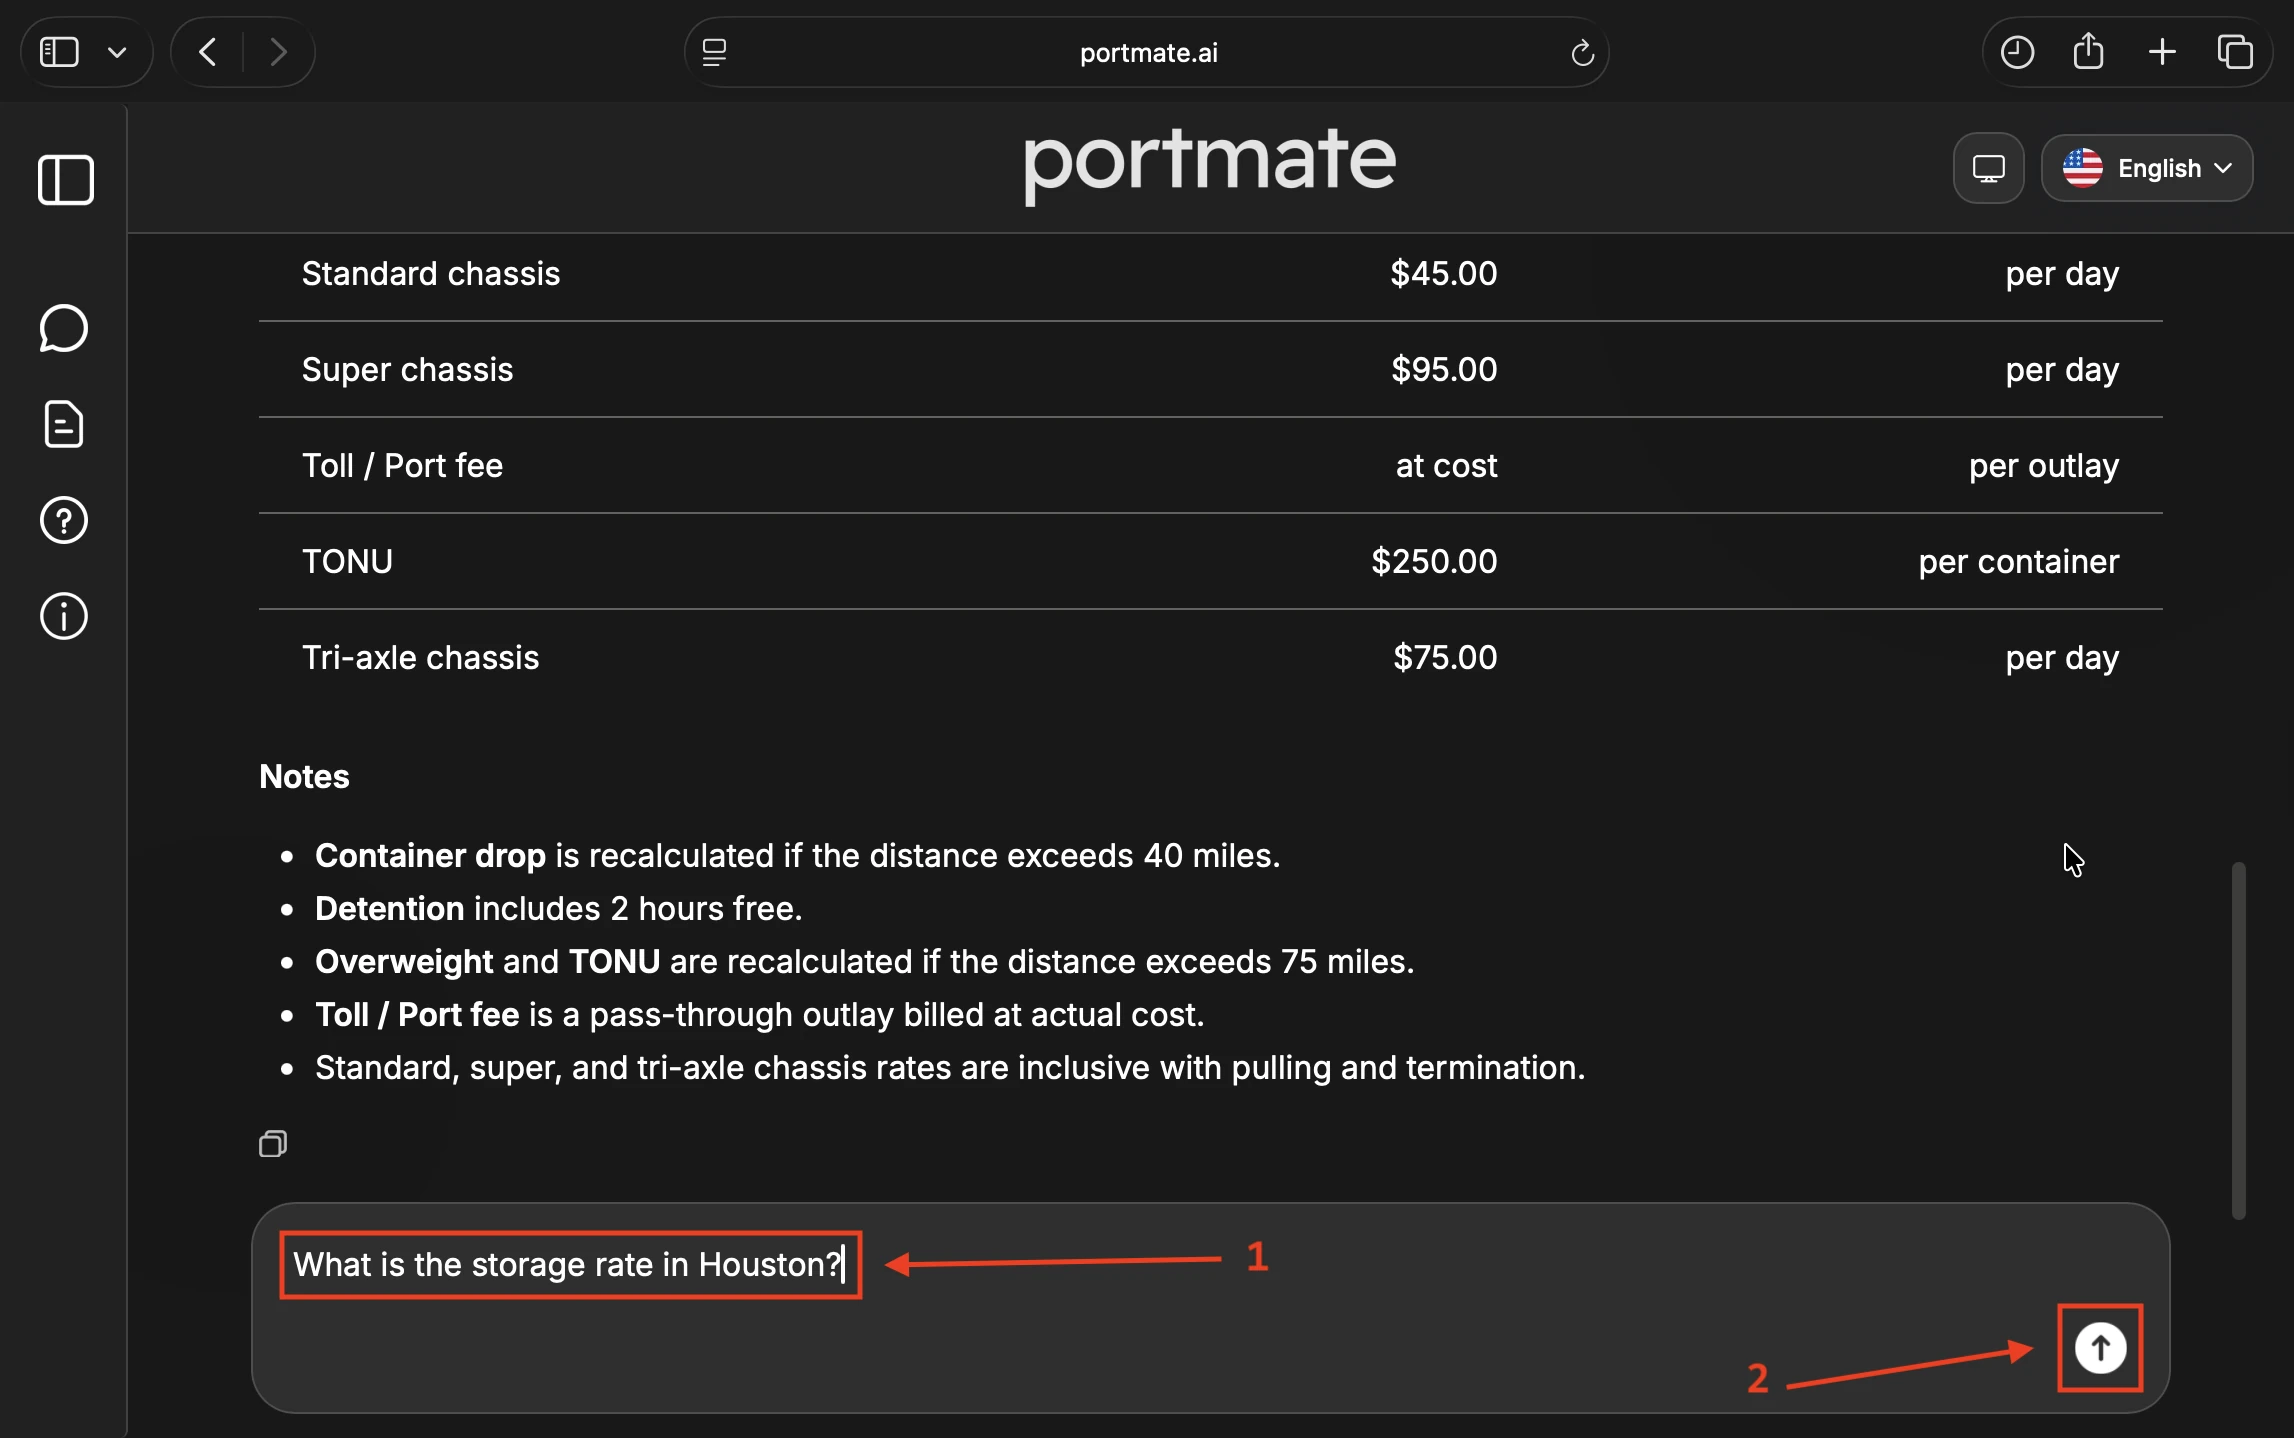Screen dimensions: 2294x1438
Task: Expand the English language dropdown
Action: (x=2147, y=168)
